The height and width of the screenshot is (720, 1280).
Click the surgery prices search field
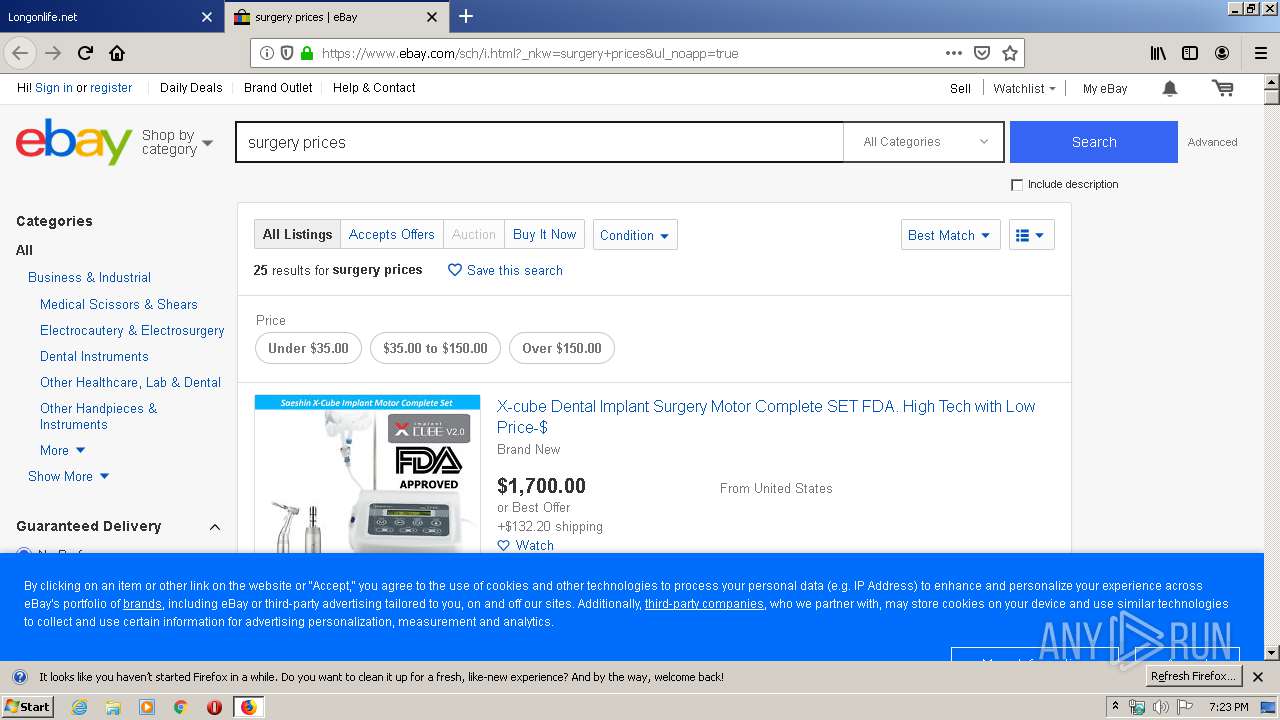pyautogui.click(x=540, y=142)
